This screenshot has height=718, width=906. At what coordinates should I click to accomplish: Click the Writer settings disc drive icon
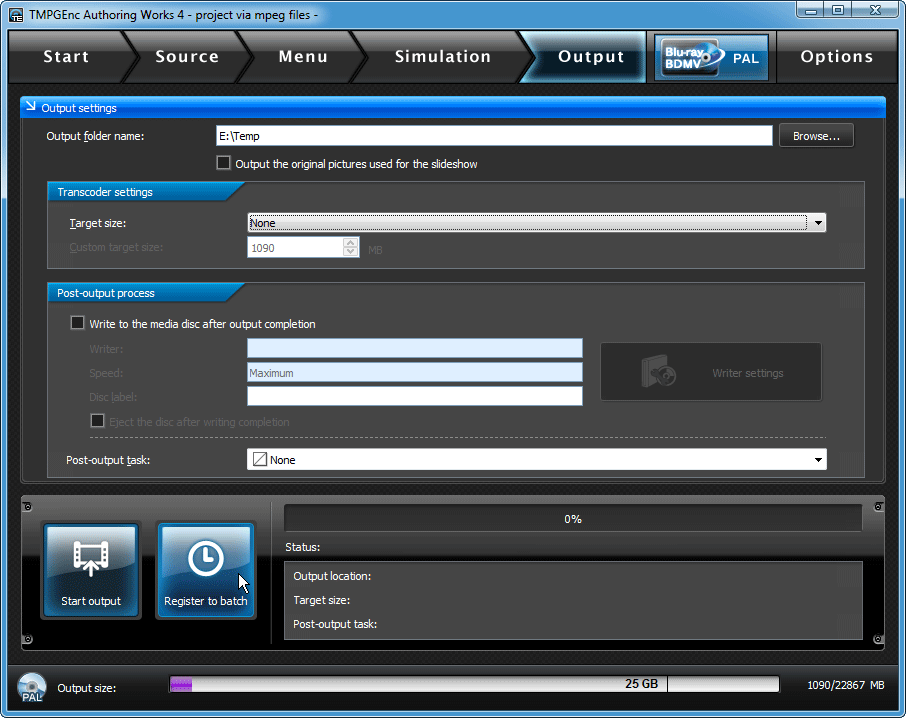tap(658, 371)
